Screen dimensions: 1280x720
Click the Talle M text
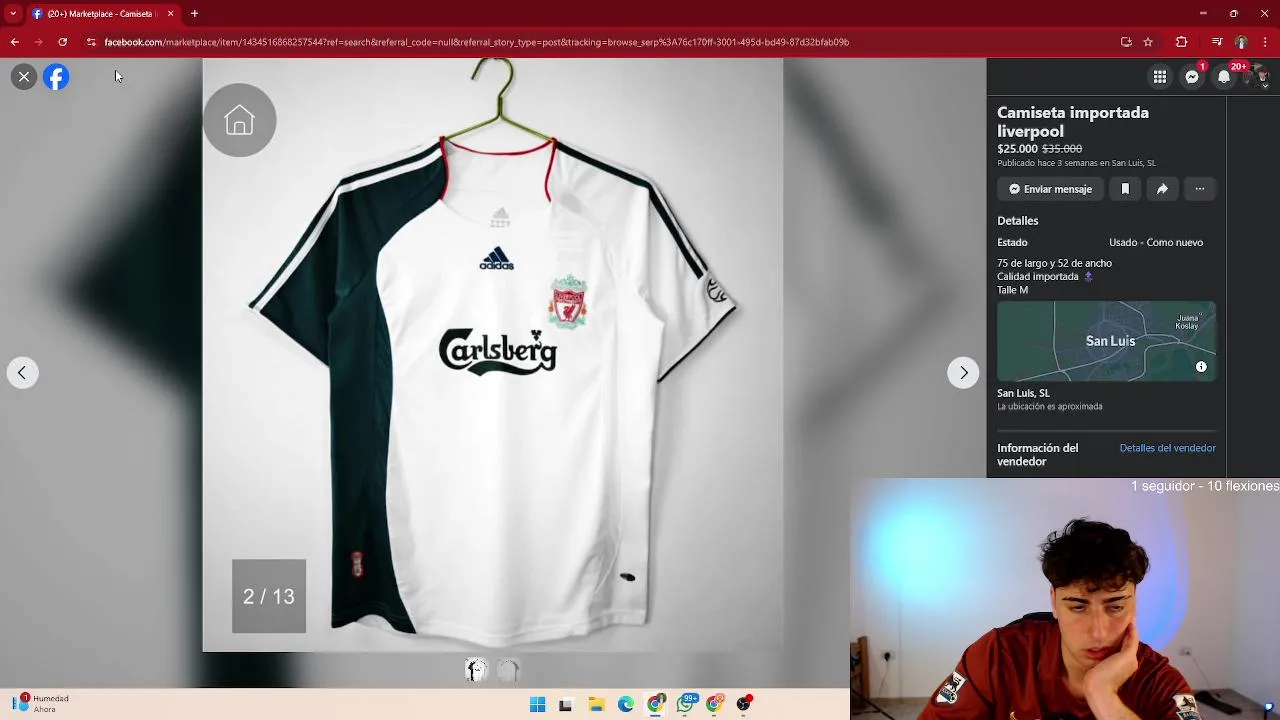tap(1012, 290)
